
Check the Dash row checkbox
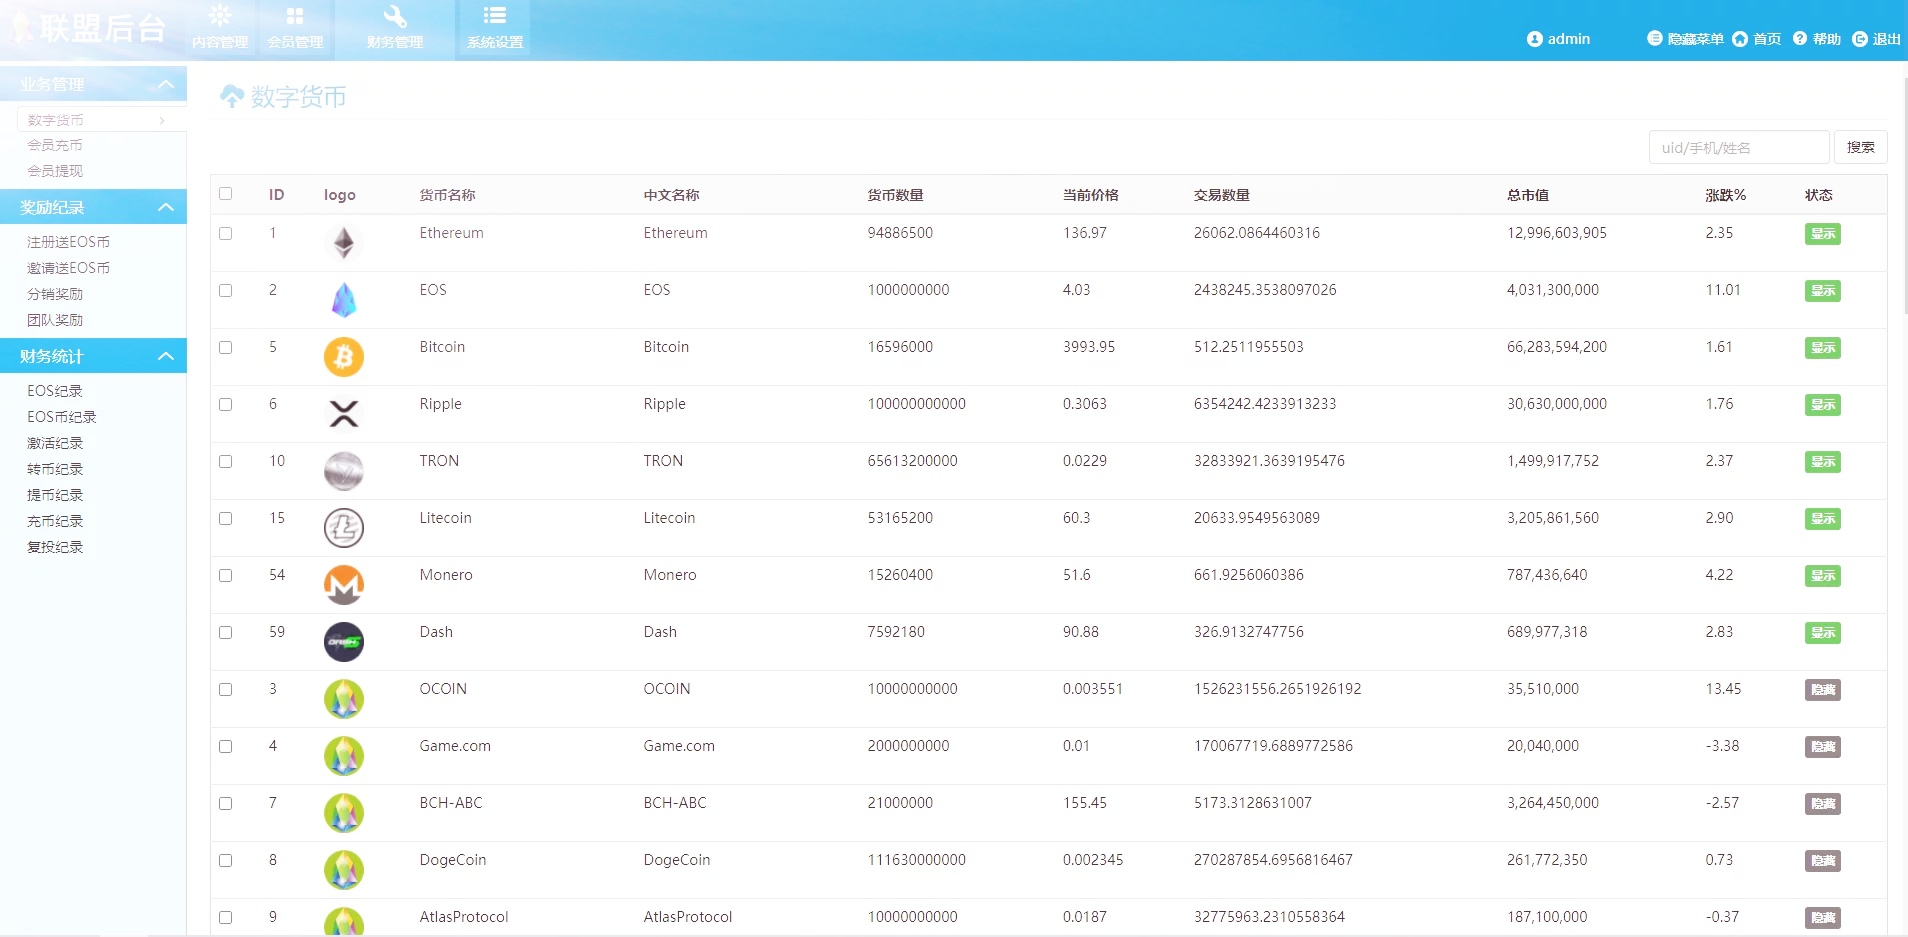pyautogui.click(x=225, y=632)
